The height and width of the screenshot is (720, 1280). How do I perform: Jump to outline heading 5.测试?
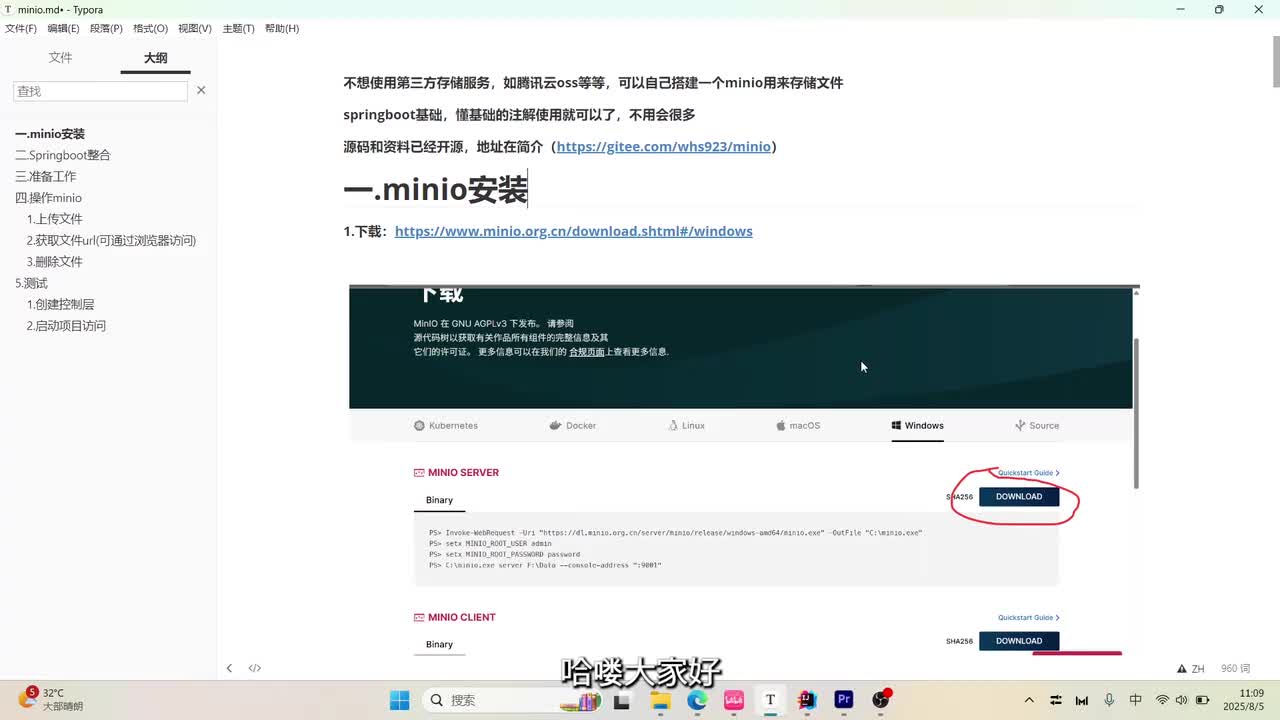(x=31, y=283)
